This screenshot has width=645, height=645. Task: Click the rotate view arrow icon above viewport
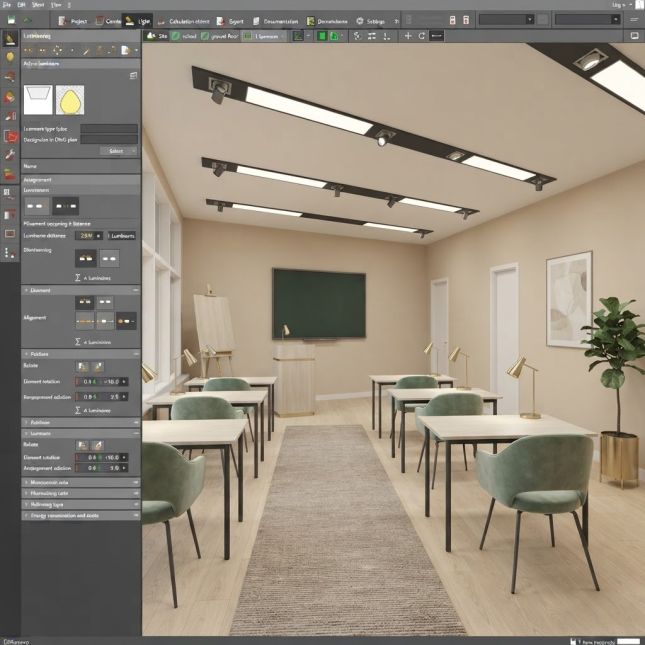pyautogui.click(x=422, y=36)
